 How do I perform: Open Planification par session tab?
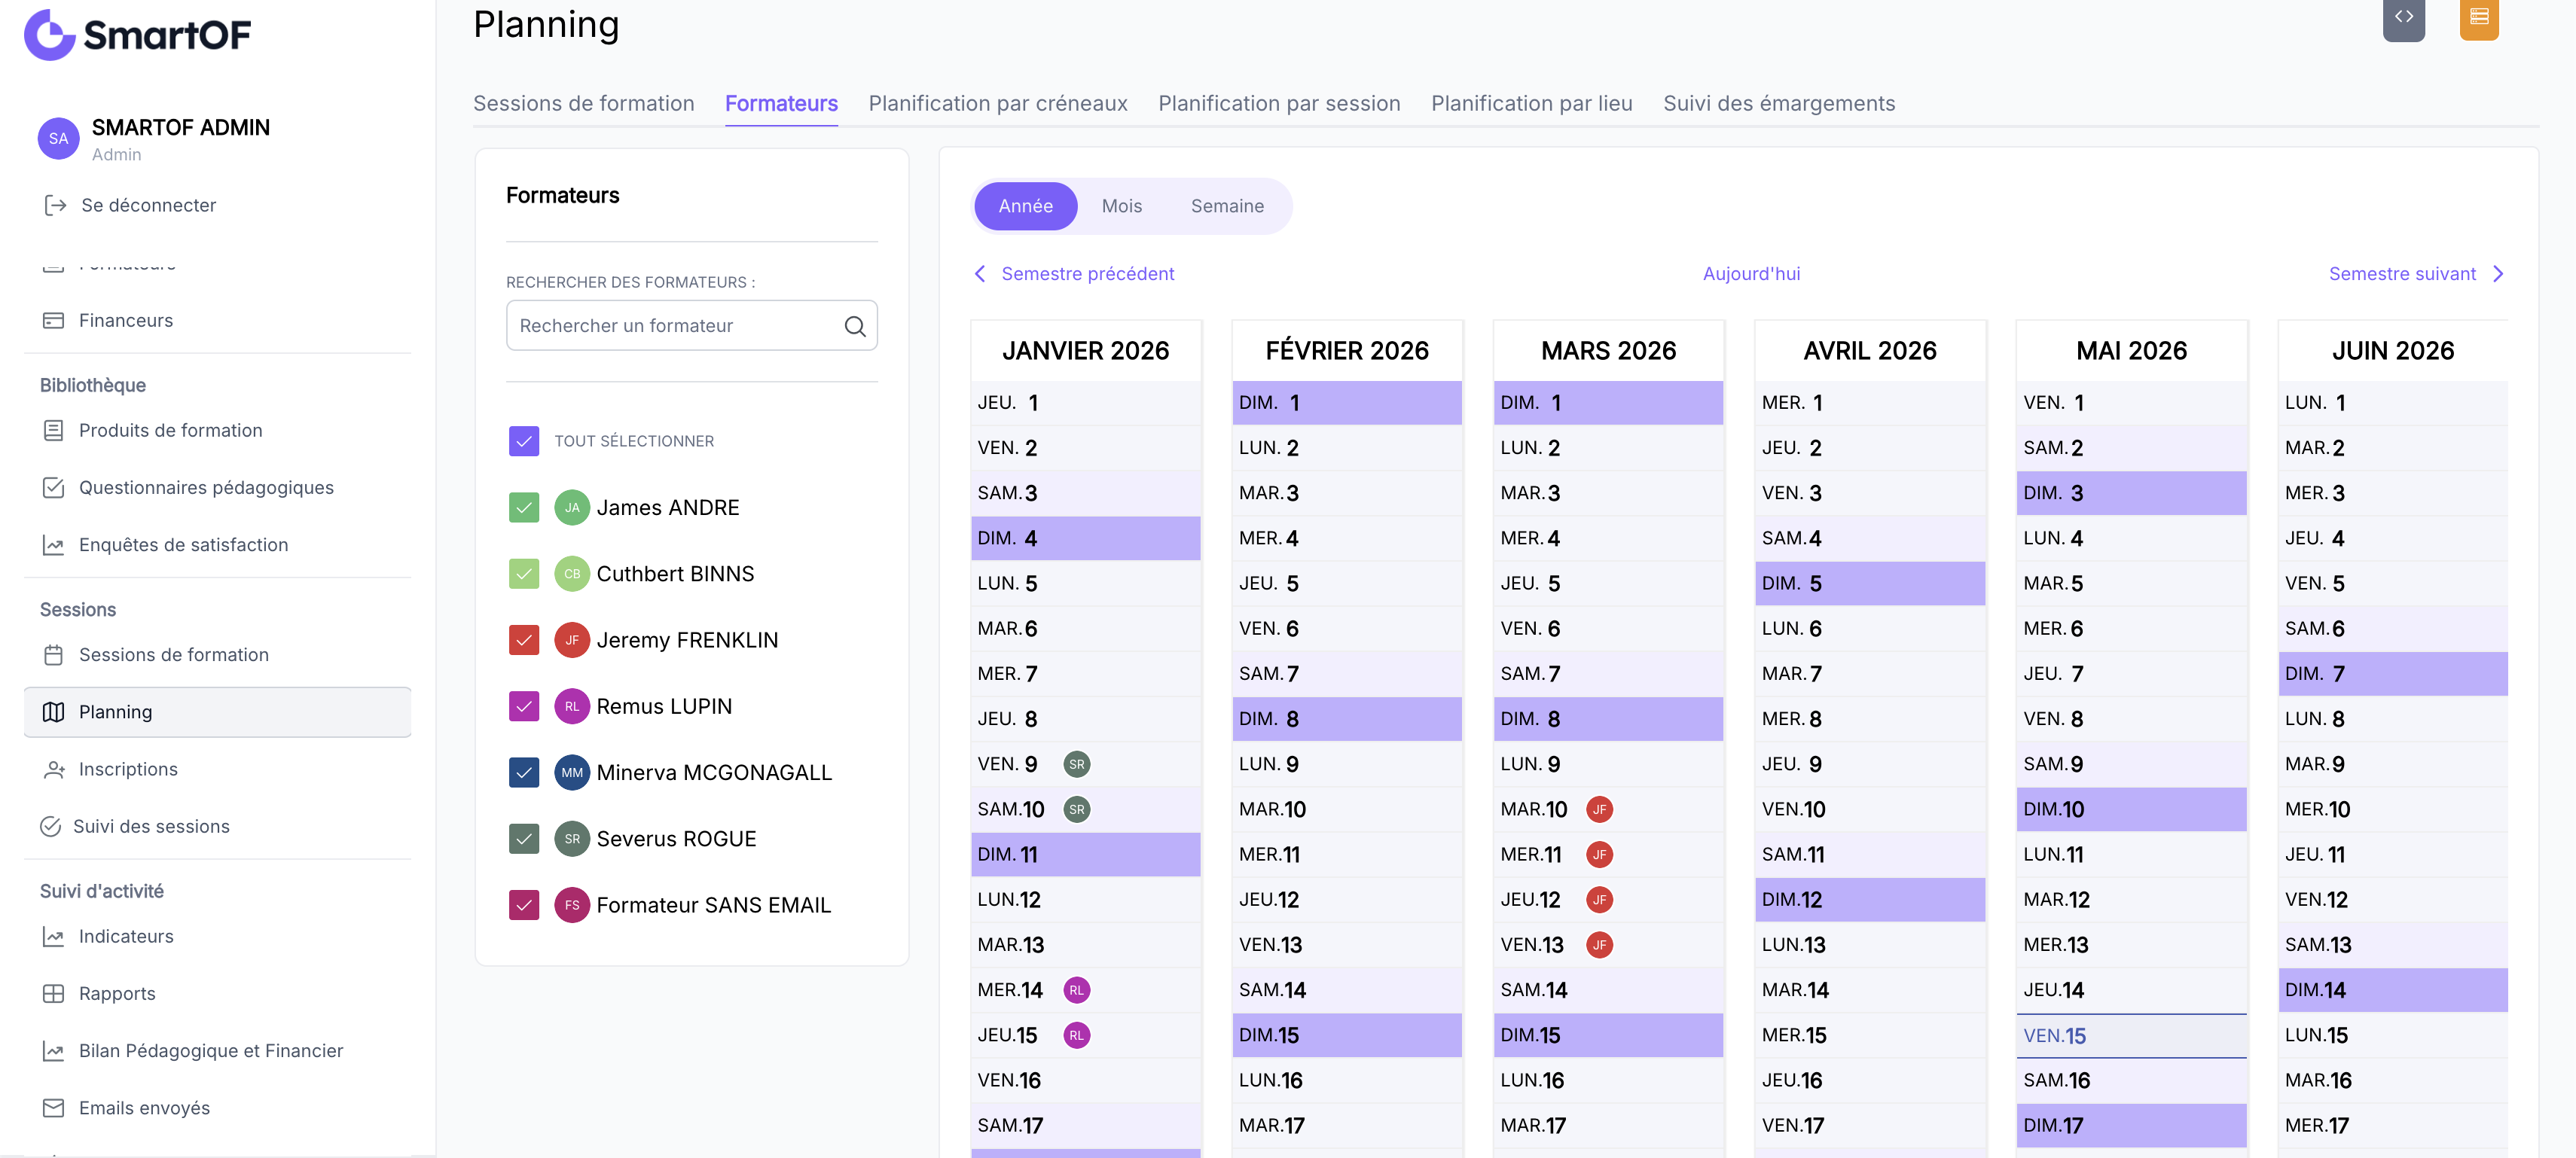click(x=1279, y=103)
